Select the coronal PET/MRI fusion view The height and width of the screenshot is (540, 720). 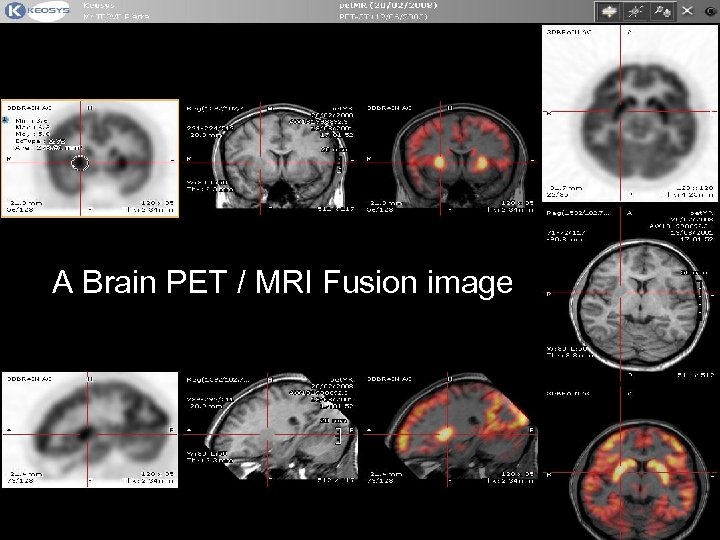point(450,158)
